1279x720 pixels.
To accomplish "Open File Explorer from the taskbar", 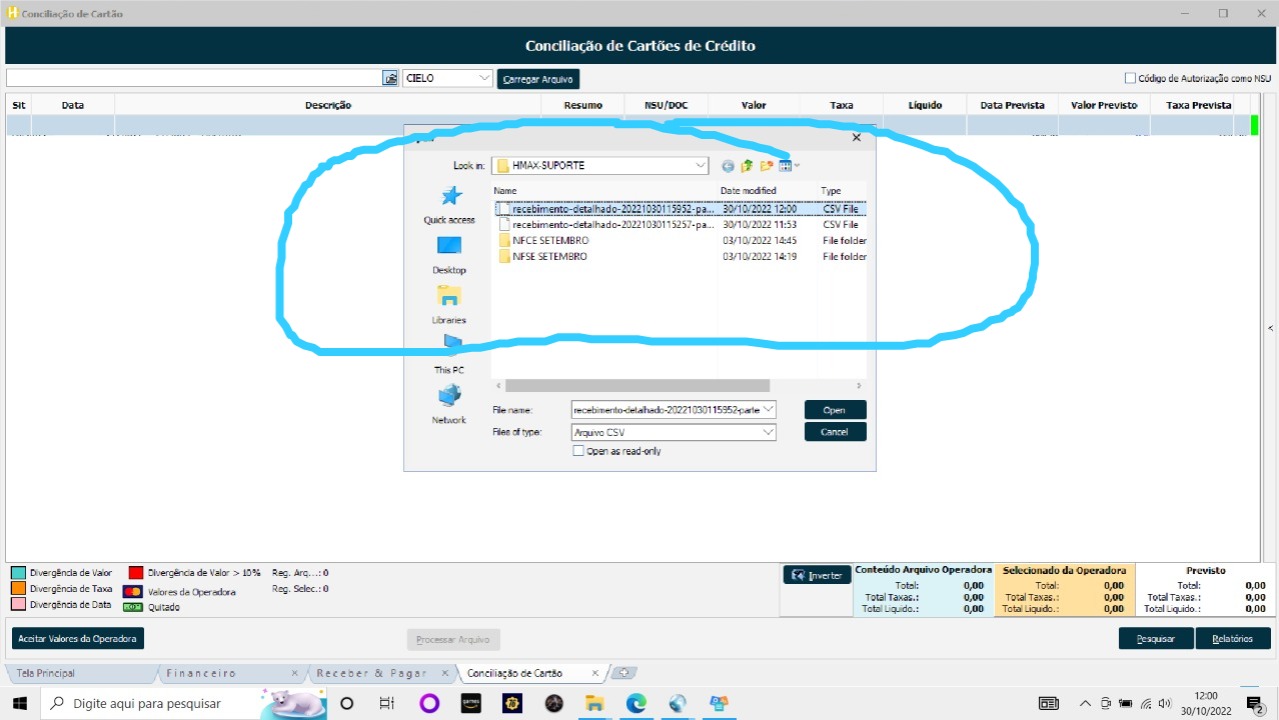I will [x=595, y=703].
